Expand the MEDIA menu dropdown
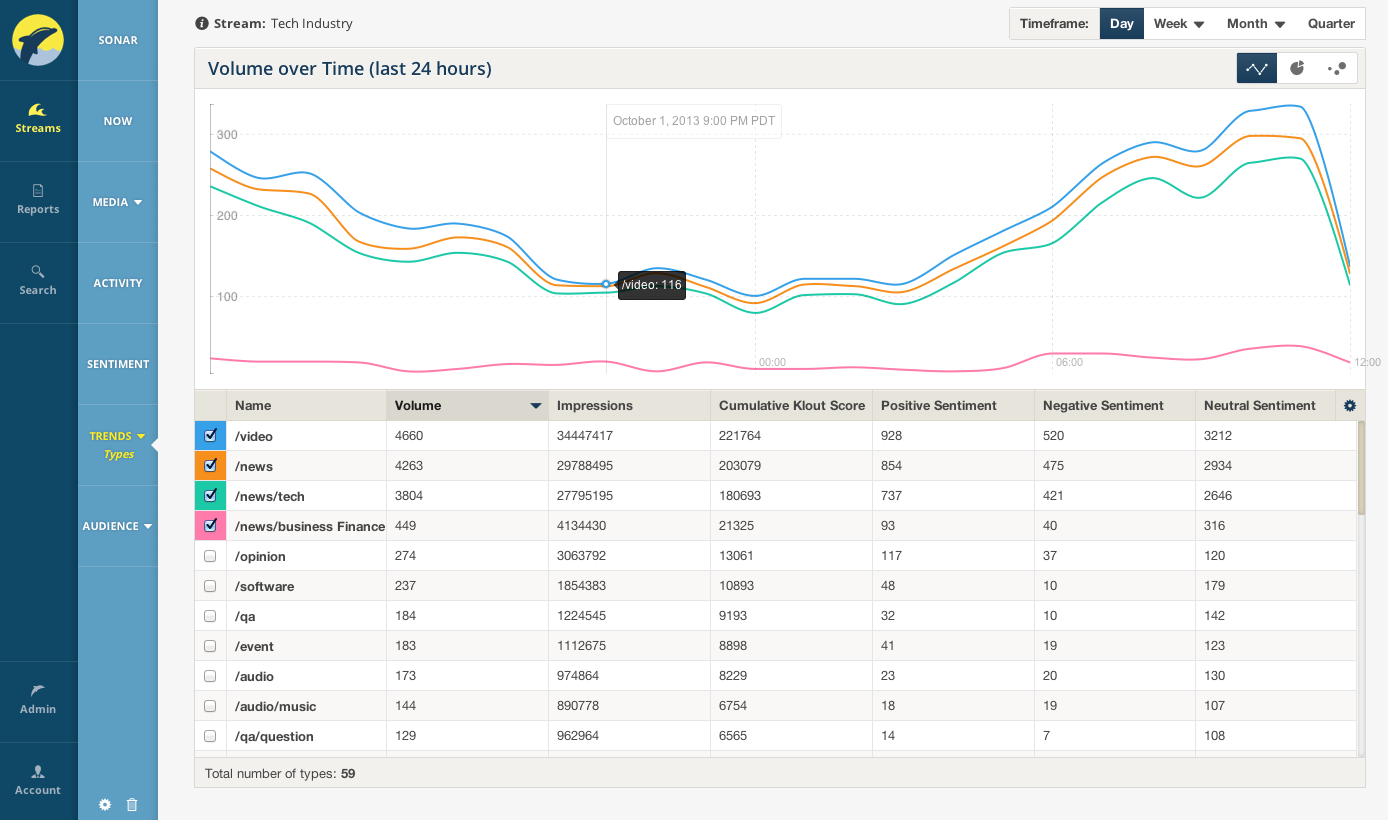Screen dimensions: 1388x820 (x=117, y=202)
